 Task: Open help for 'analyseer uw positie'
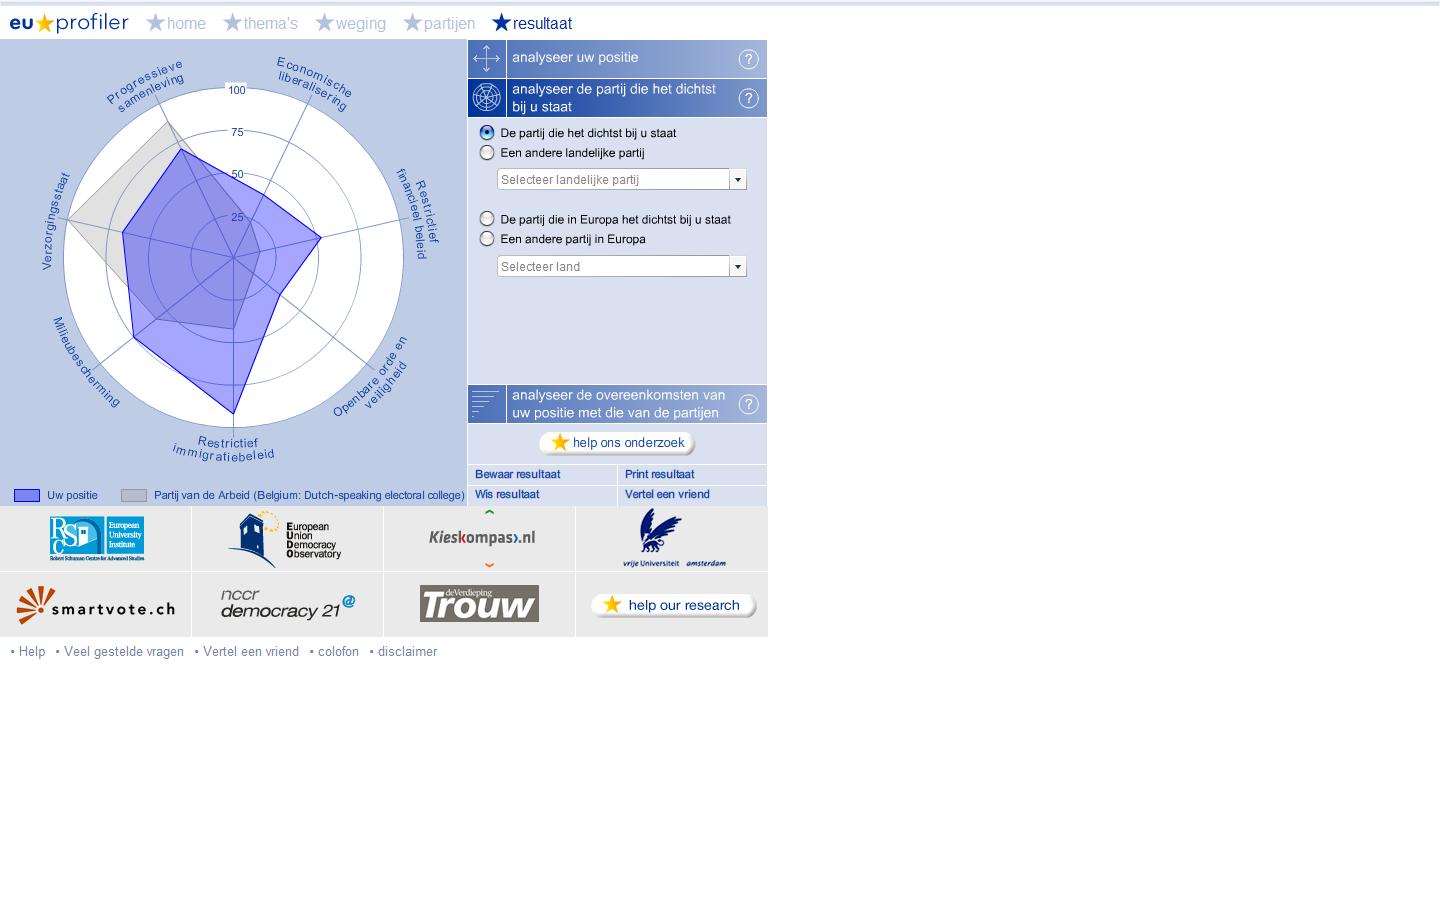coord(748,59)
